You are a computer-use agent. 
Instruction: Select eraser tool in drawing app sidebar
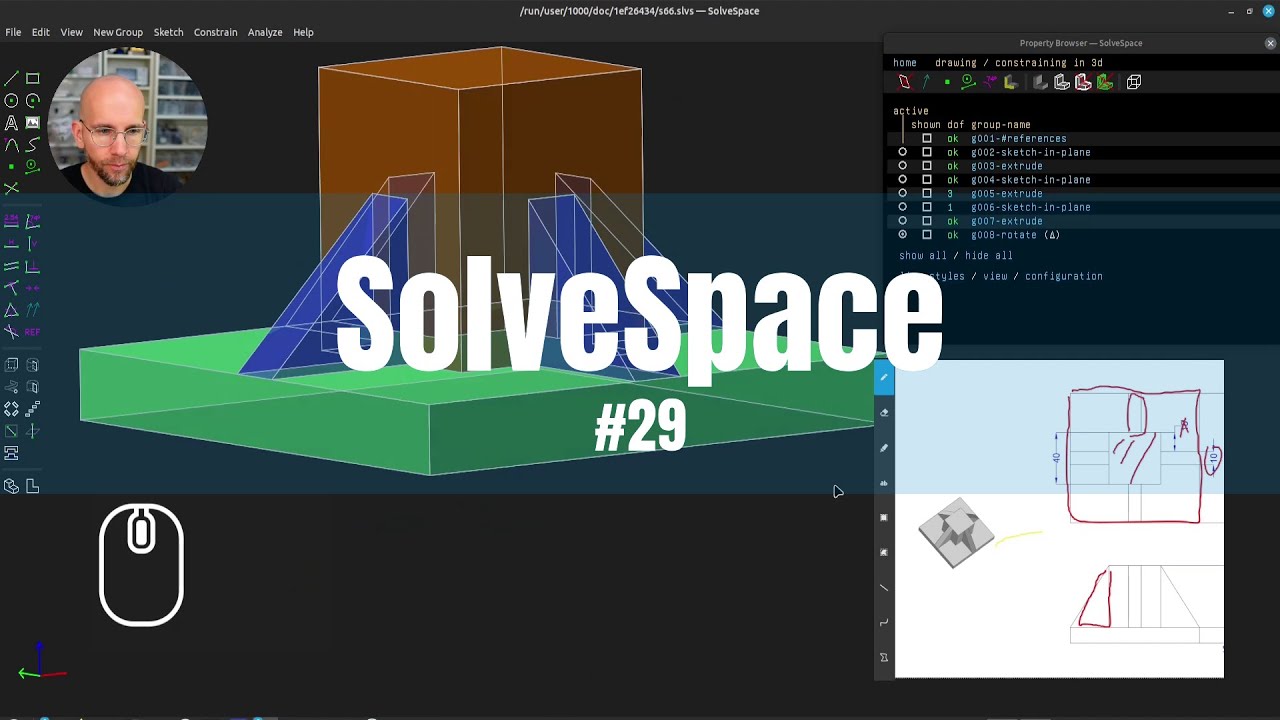[884, 412]
